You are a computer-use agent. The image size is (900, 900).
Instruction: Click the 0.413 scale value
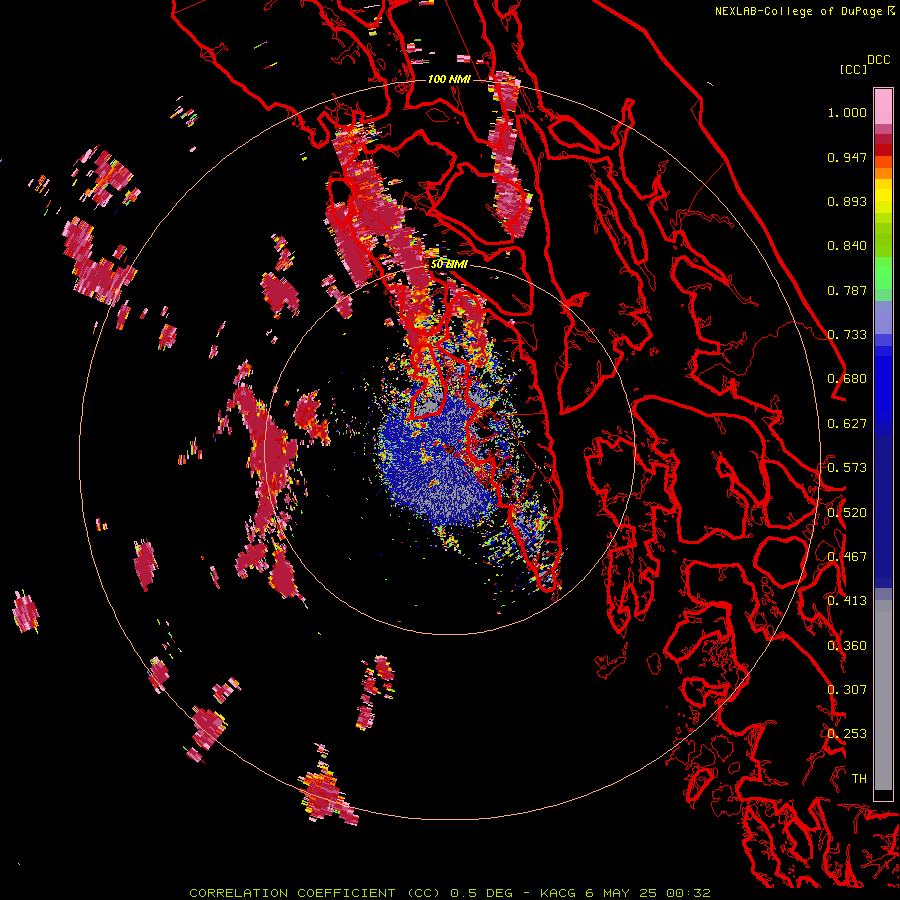[x=847, y=601]
